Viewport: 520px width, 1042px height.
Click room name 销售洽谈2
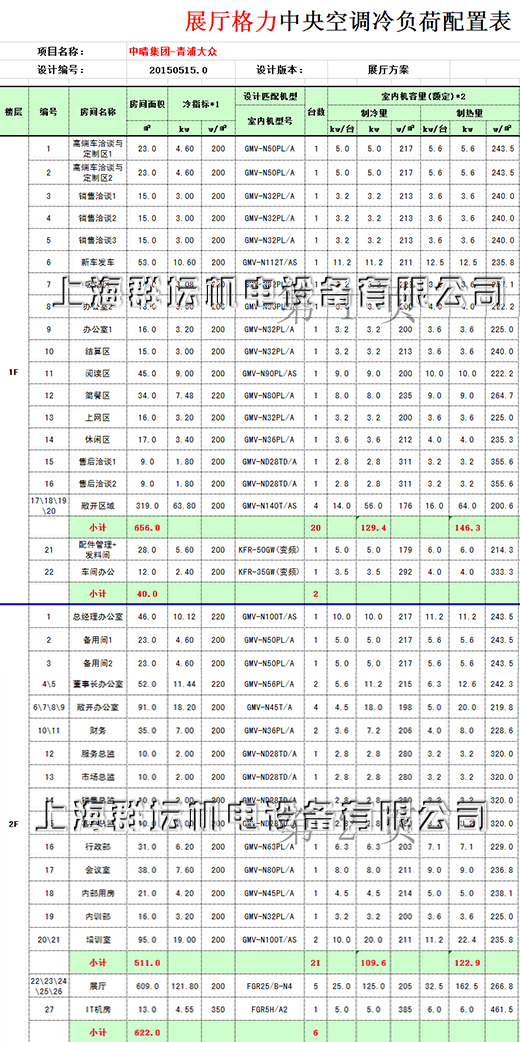[x=97, y=218]
